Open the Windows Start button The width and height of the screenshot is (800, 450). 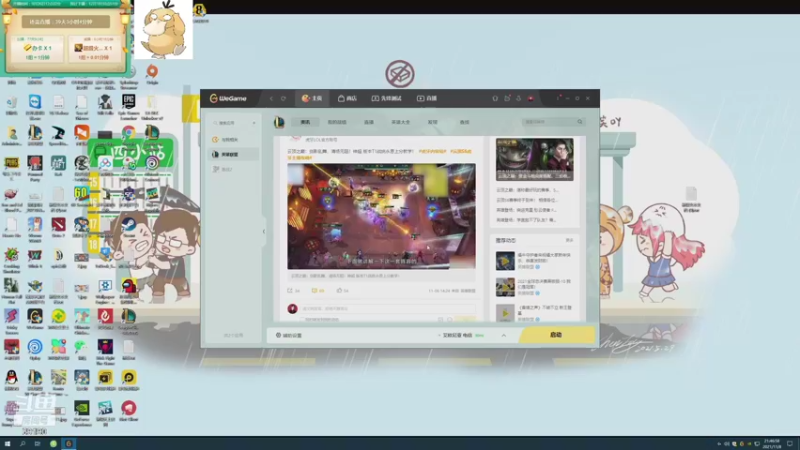(x=7, y=443)
